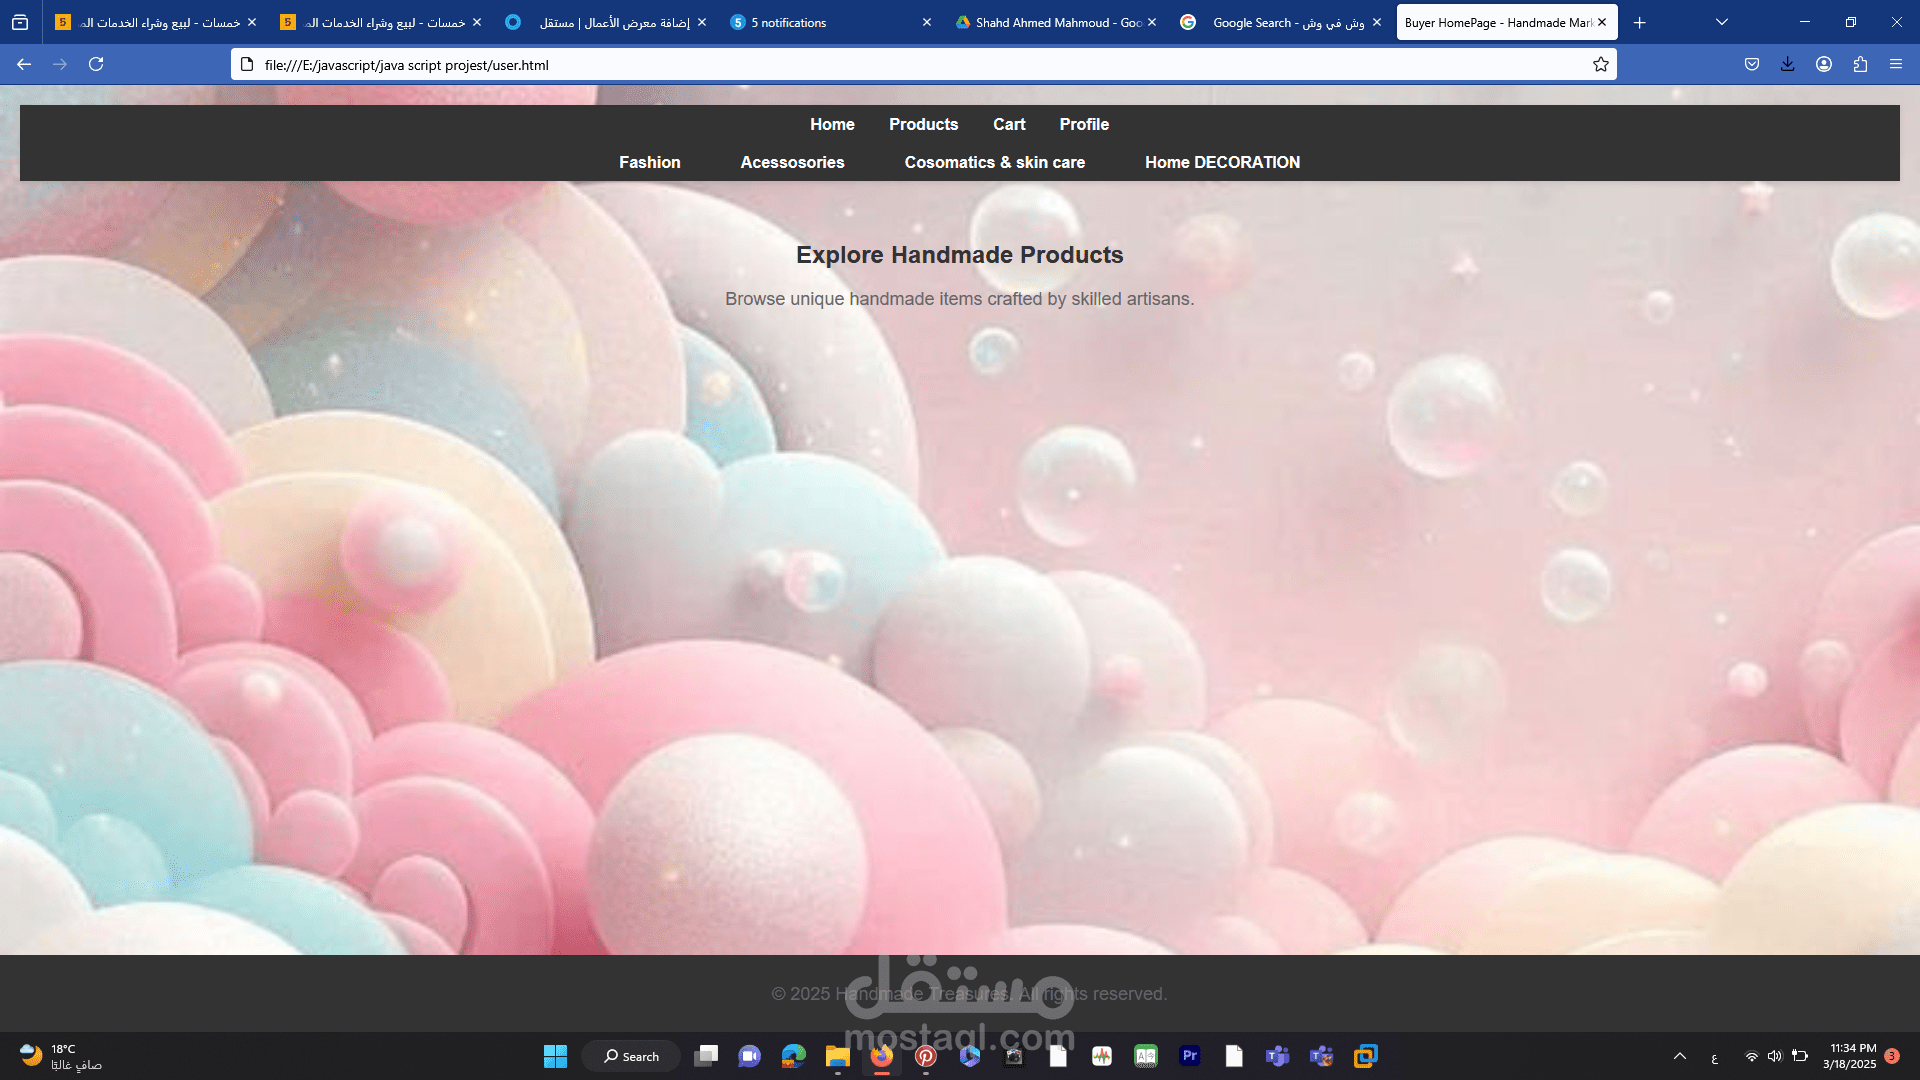Open the Windows Start menu
This screenshot has height=1080, width=1920.
click(x=555, y=1056)
